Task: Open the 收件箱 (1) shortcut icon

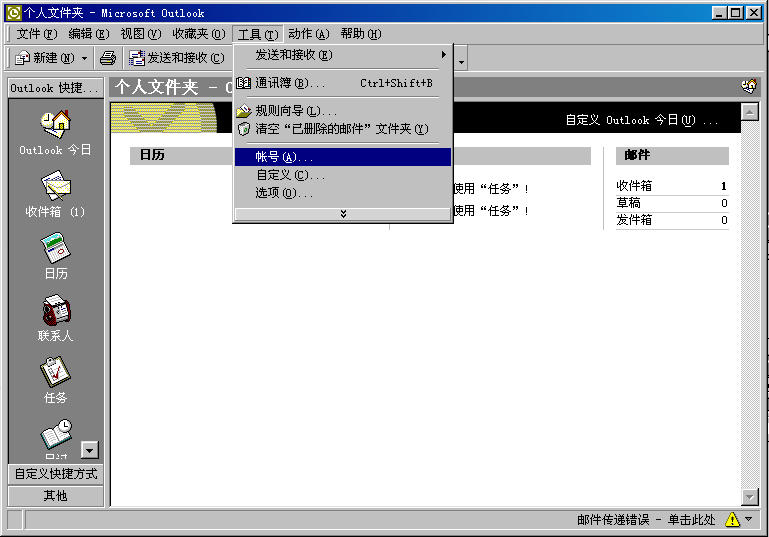Action: tap(56, 185)
